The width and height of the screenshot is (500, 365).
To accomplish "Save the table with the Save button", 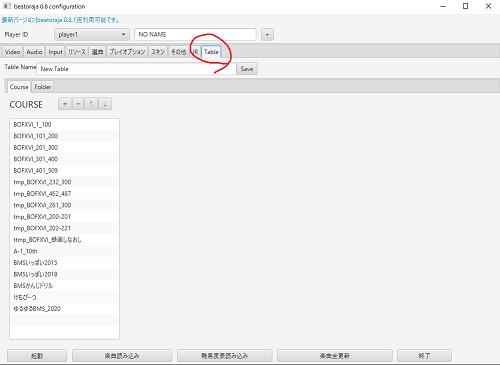I will 247,69.
